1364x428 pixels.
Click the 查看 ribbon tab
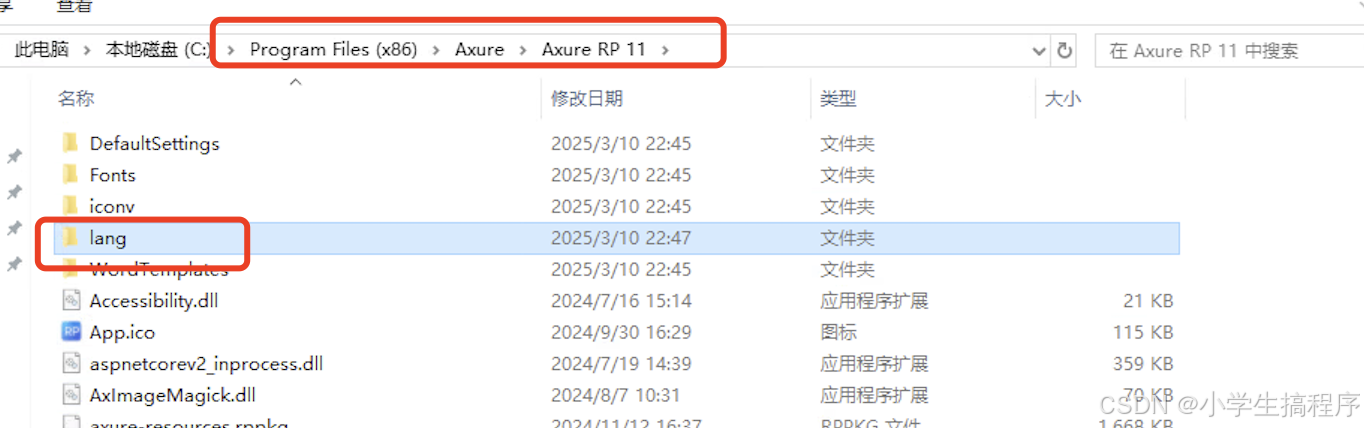[x=74, y=6]
